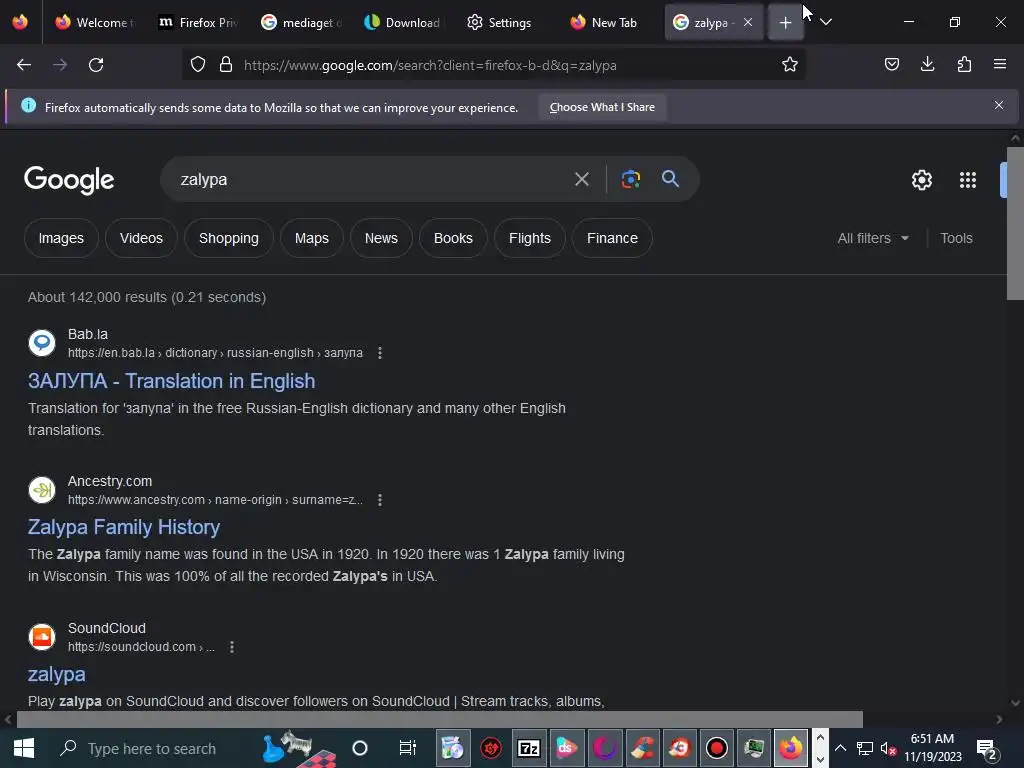Dismiss the Firefox data notification bar
Screen dimensions: 1024x768
pos(999,105)
